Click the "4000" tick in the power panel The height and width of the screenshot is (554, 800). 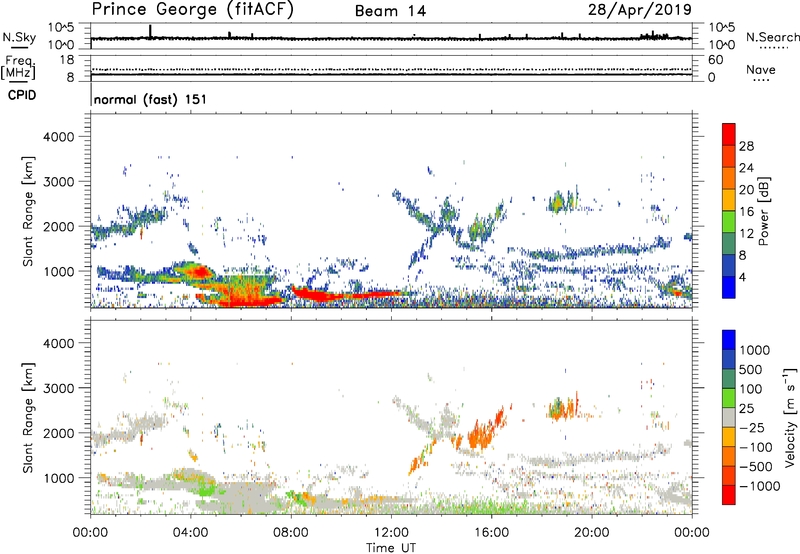[59, 137]
